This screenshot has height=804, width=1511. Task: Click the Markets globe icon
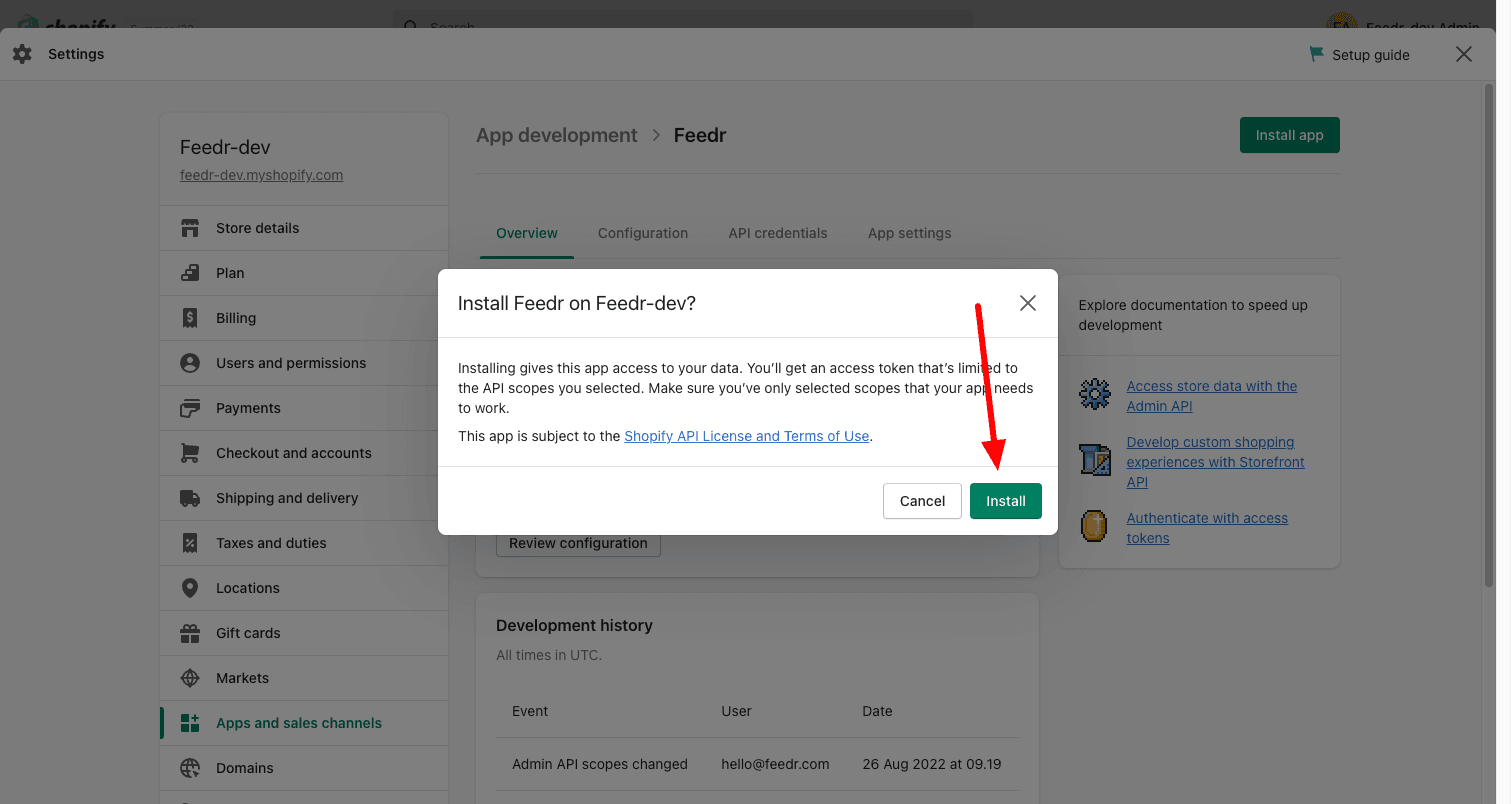[x=190, y=678]
